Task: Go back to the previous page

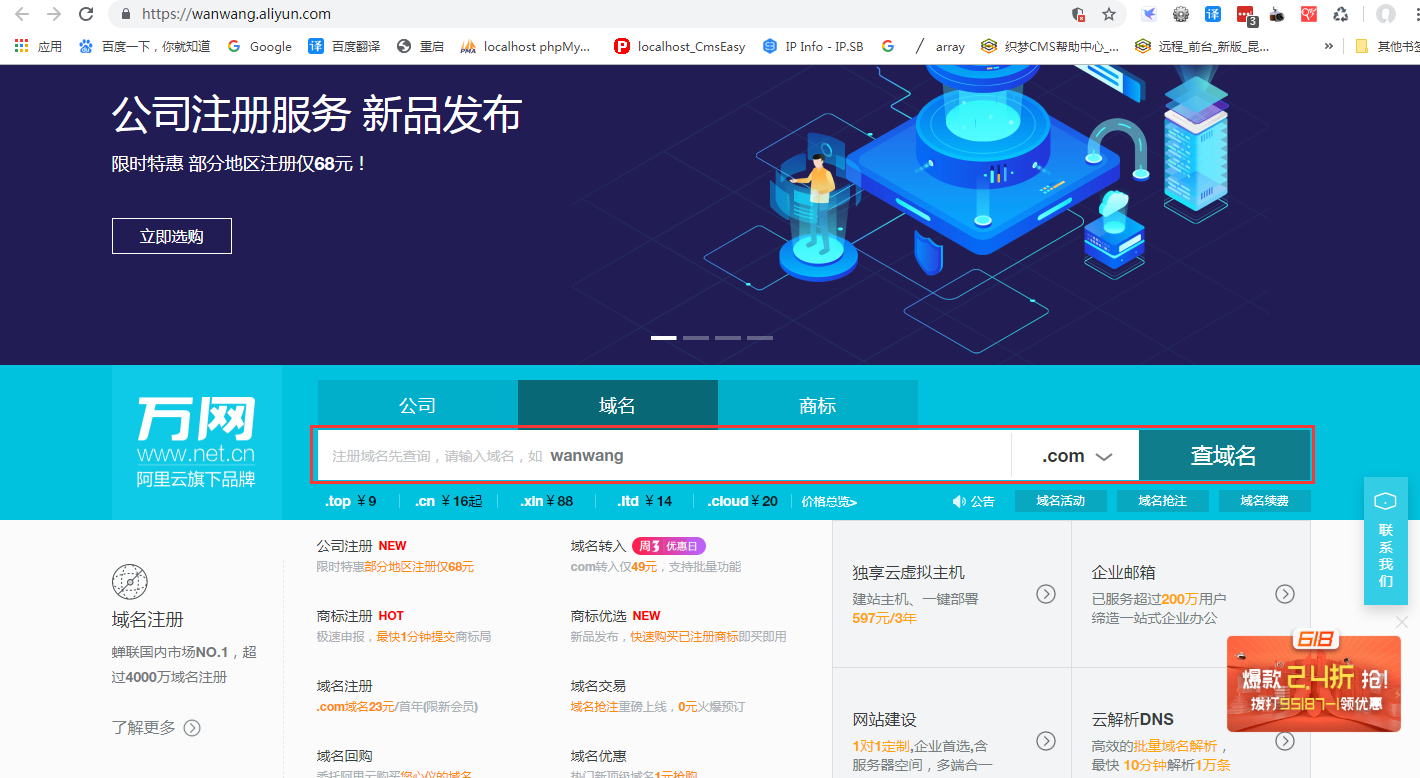Action: pyautogui.click(x=21, y=14)
